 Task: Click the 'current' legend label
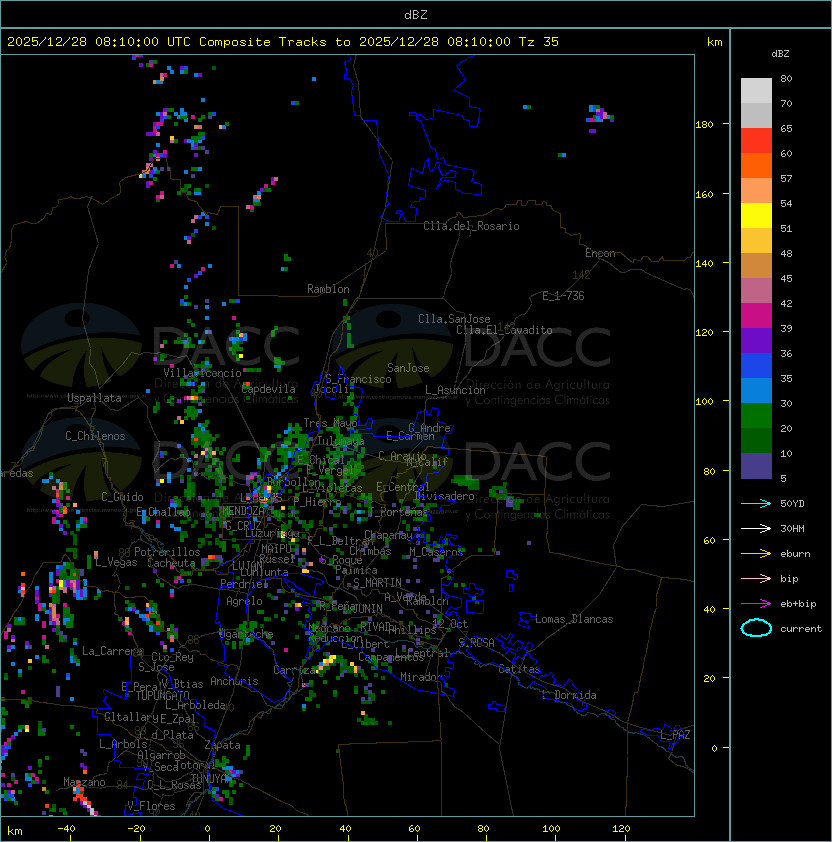(x=801, y=629)
